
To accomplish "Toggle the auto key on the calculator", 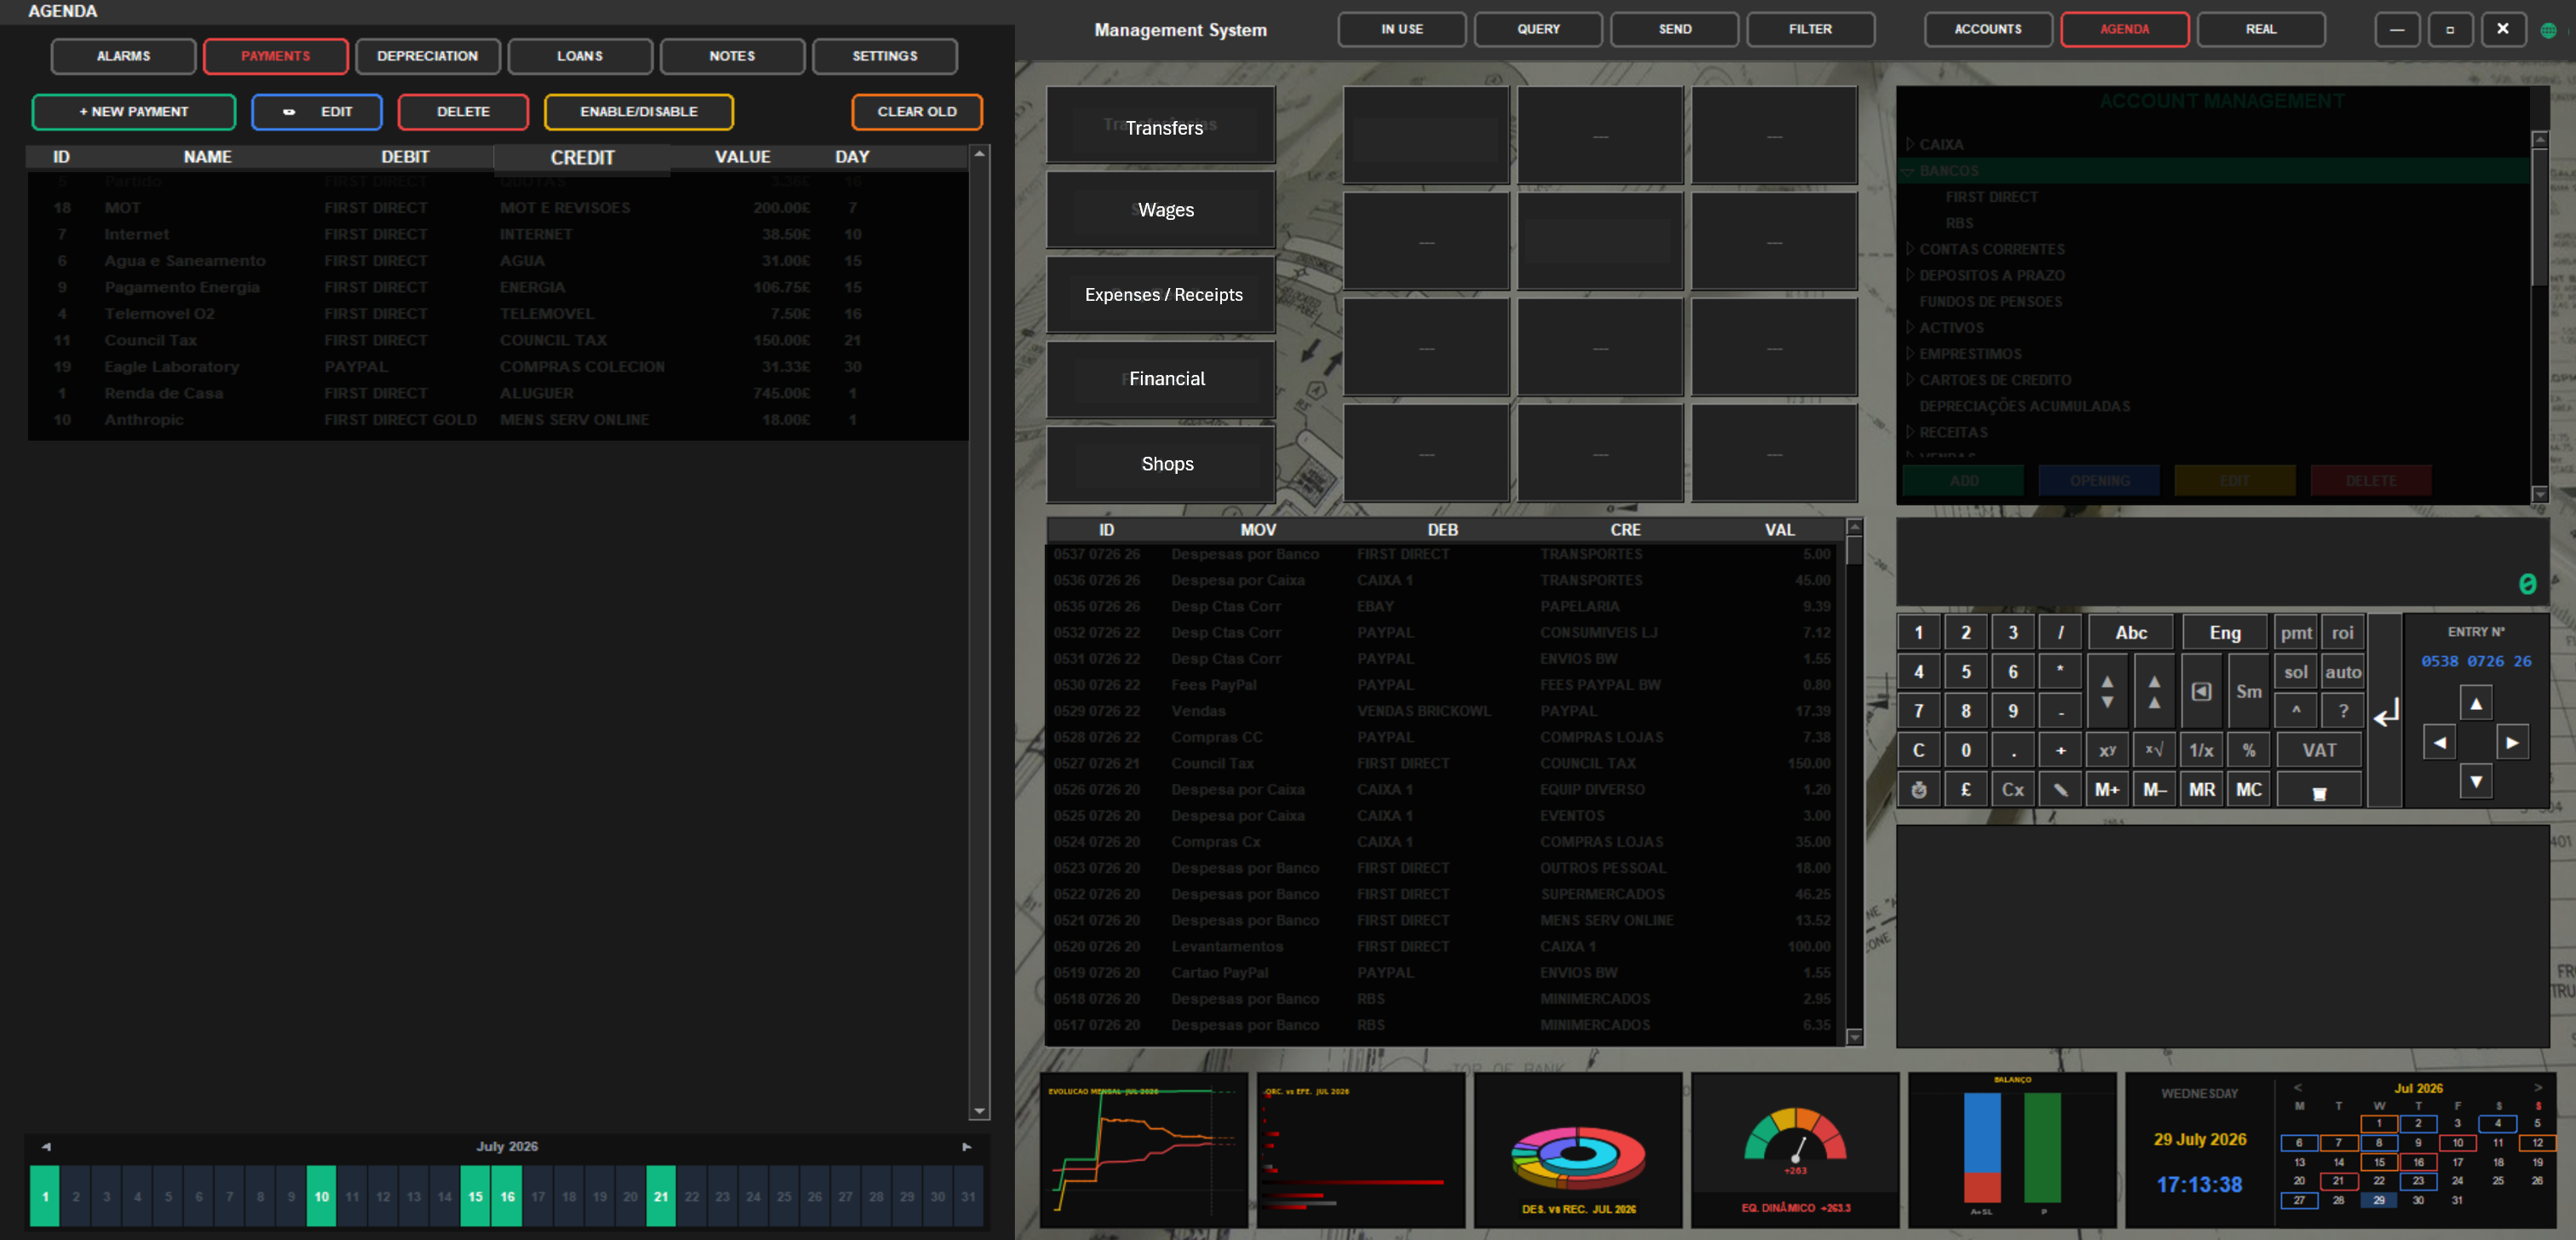I will [2342, 672].
